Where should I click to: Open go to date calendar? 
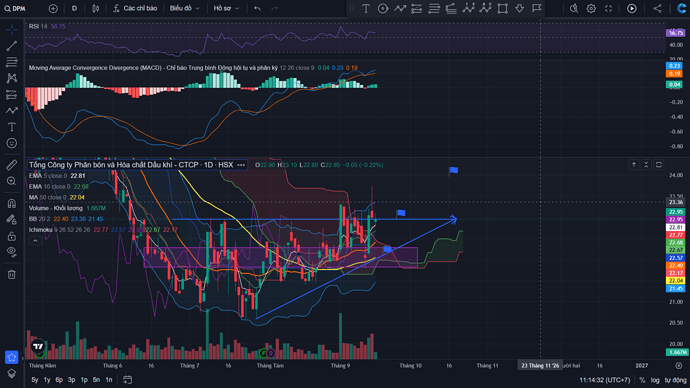click(x=127, y=380)
